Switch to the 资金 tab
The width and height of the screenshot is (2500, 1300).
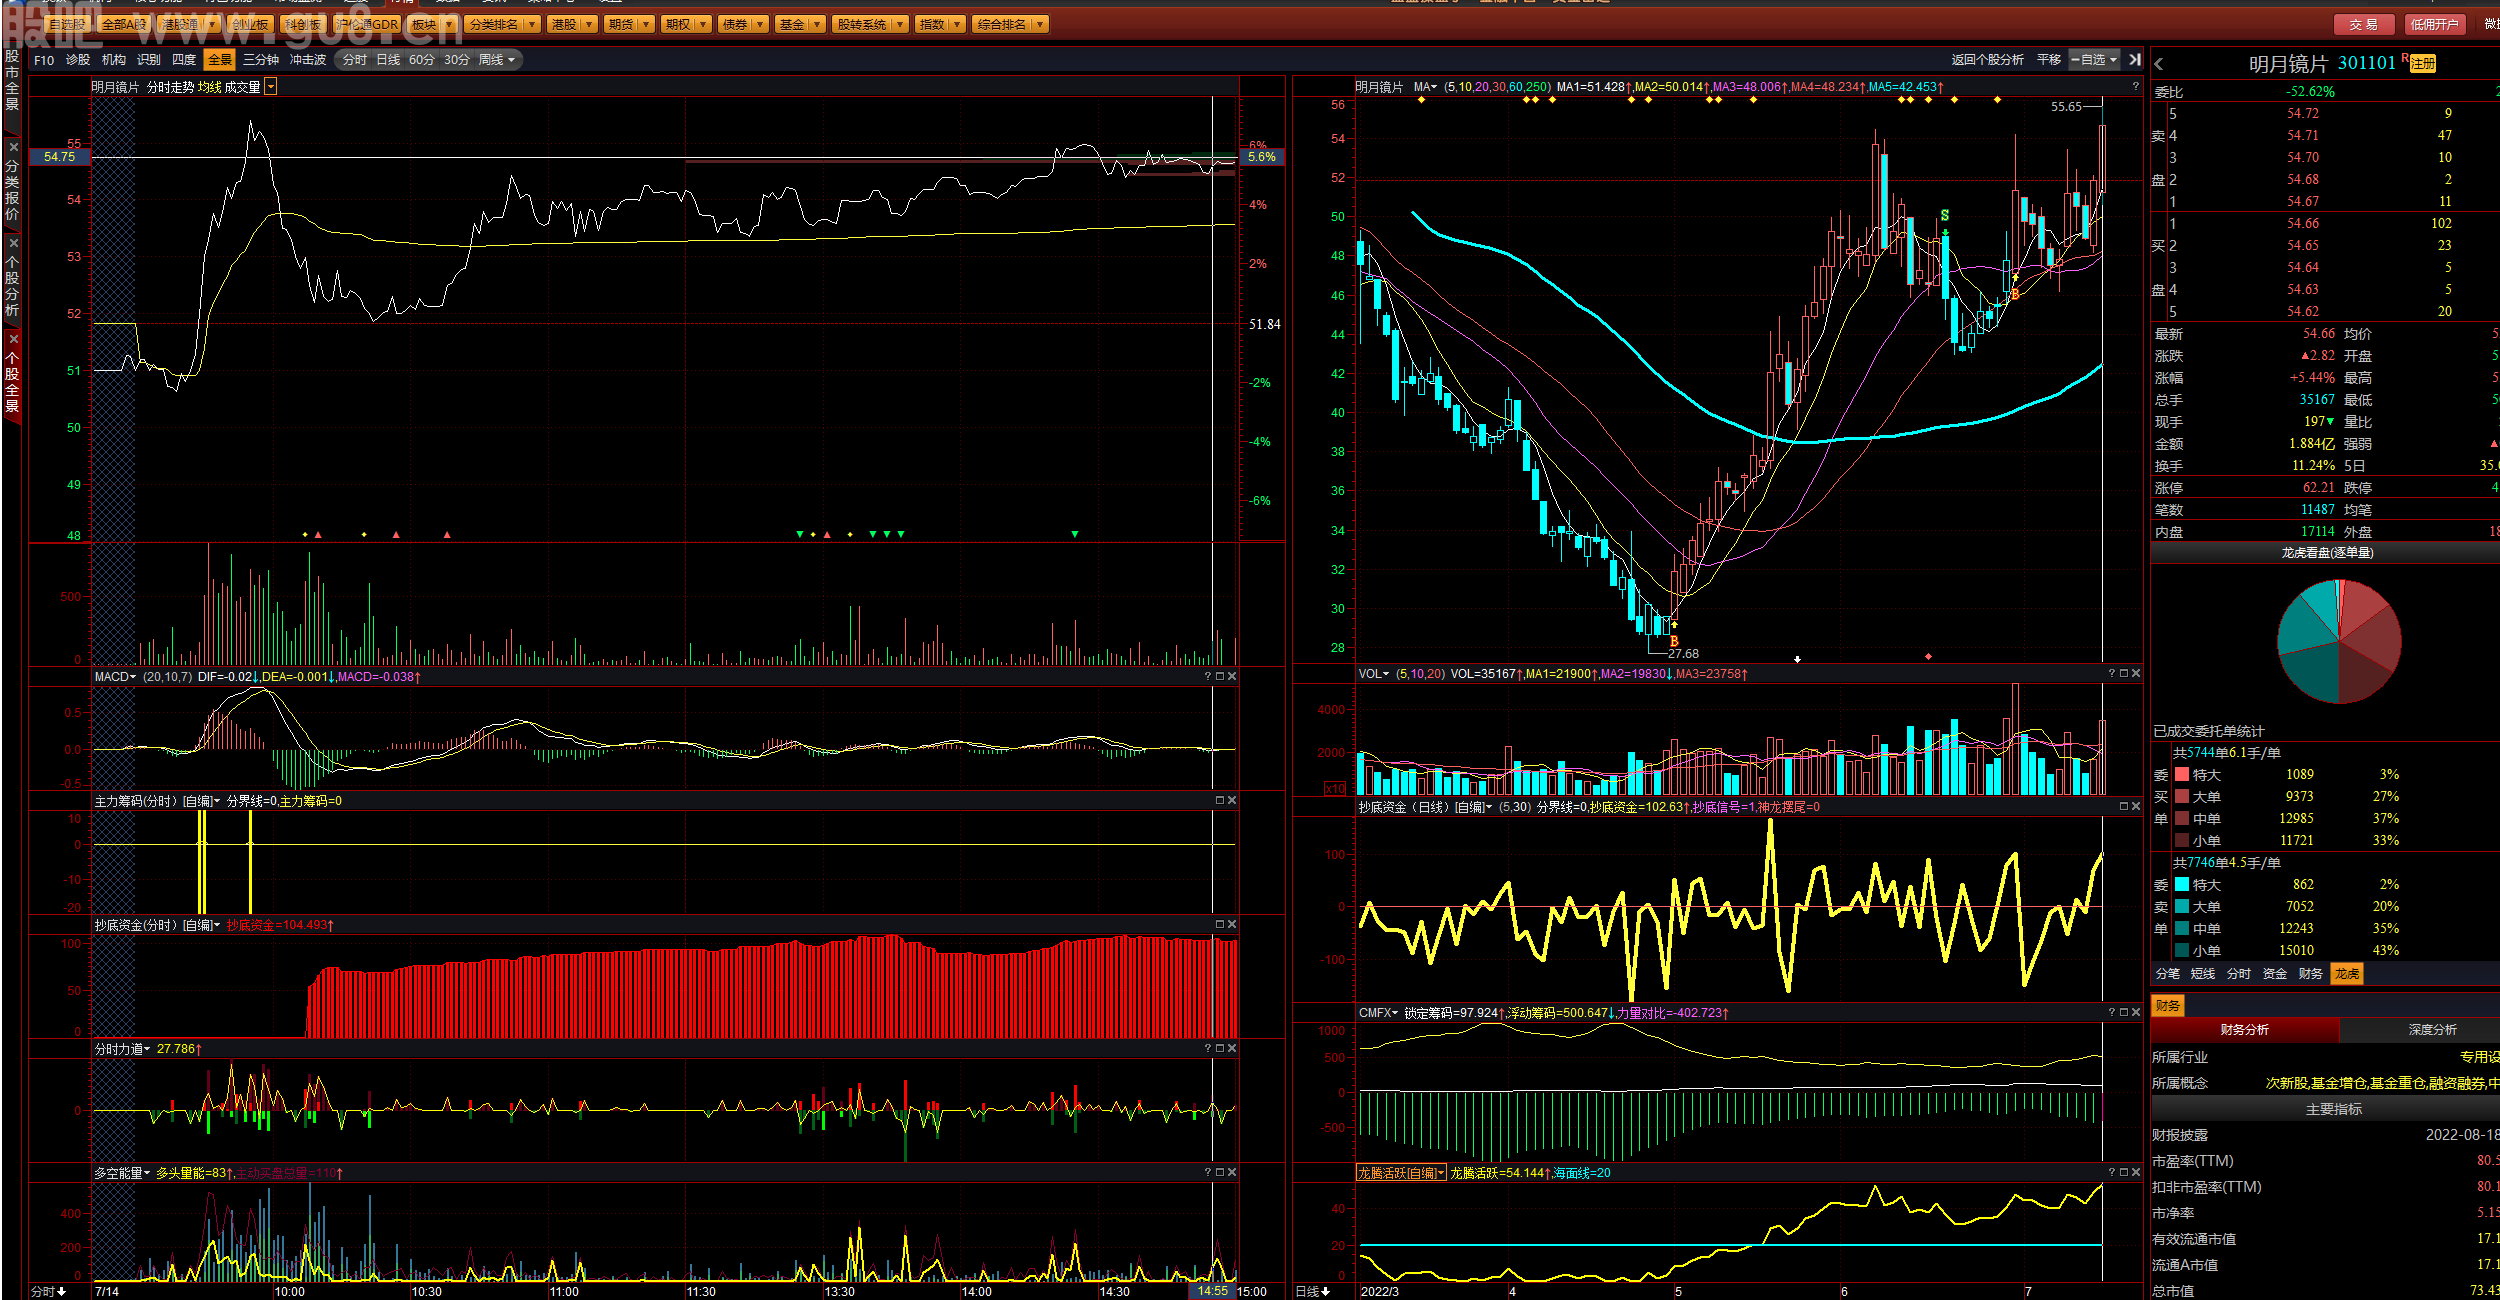click(x=2275, y=974)
